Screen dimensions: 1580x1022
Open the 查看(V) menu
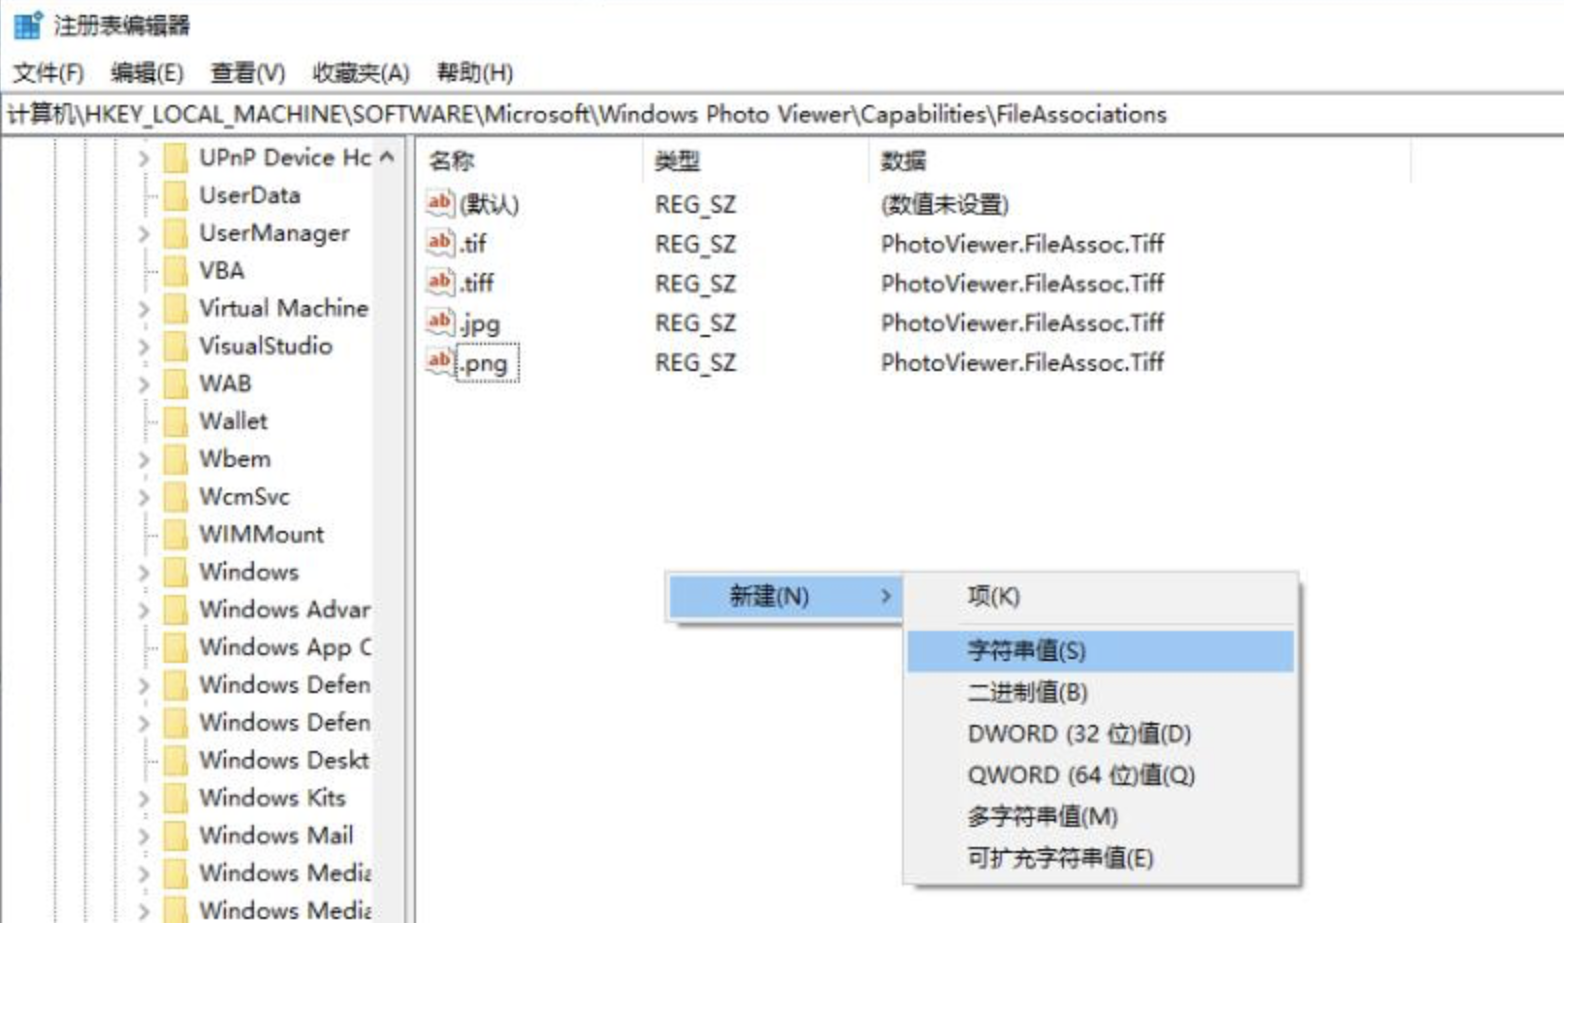tap(247, 73)
